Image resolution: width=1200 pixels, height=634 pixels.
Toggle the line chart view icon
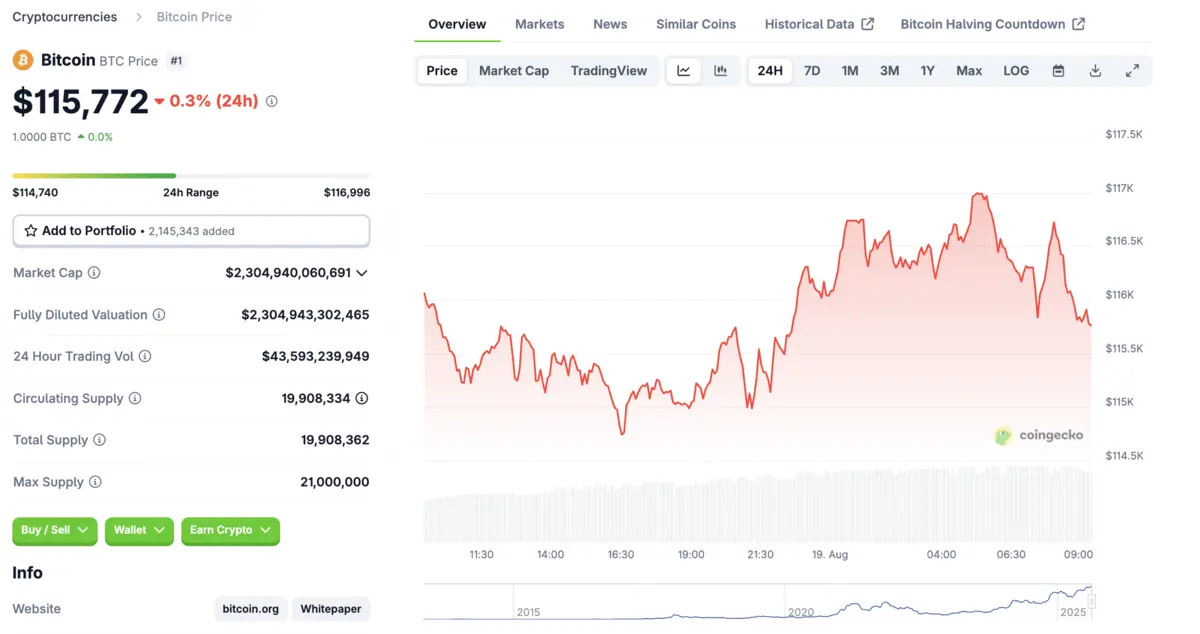point(684,70)
